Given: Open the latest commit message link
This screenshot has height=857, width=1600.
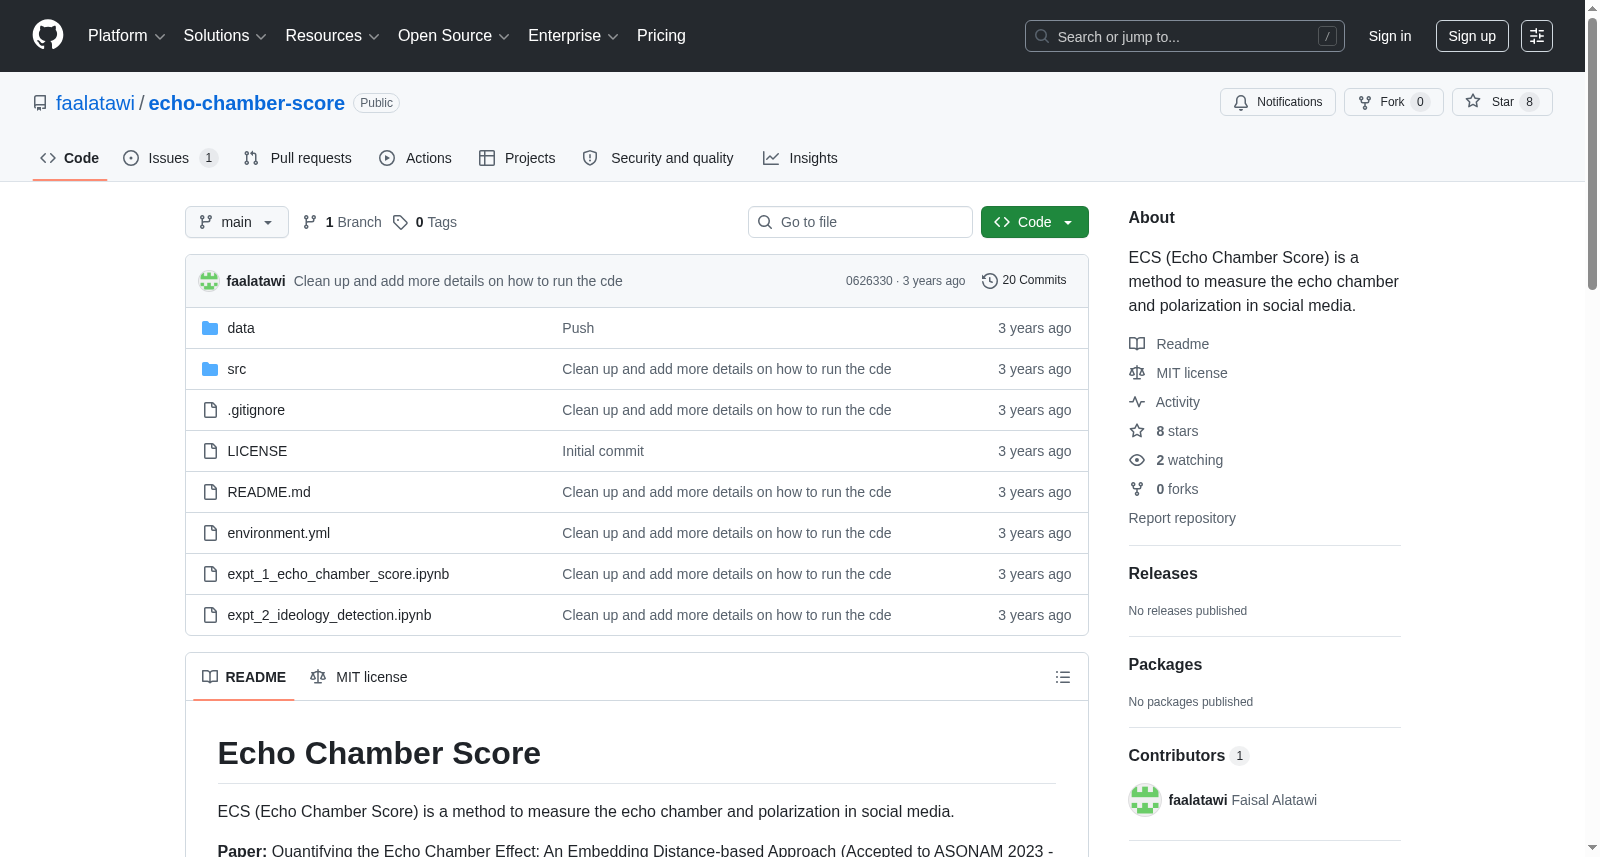Looking at the screenshot, I should click(458, 281).
